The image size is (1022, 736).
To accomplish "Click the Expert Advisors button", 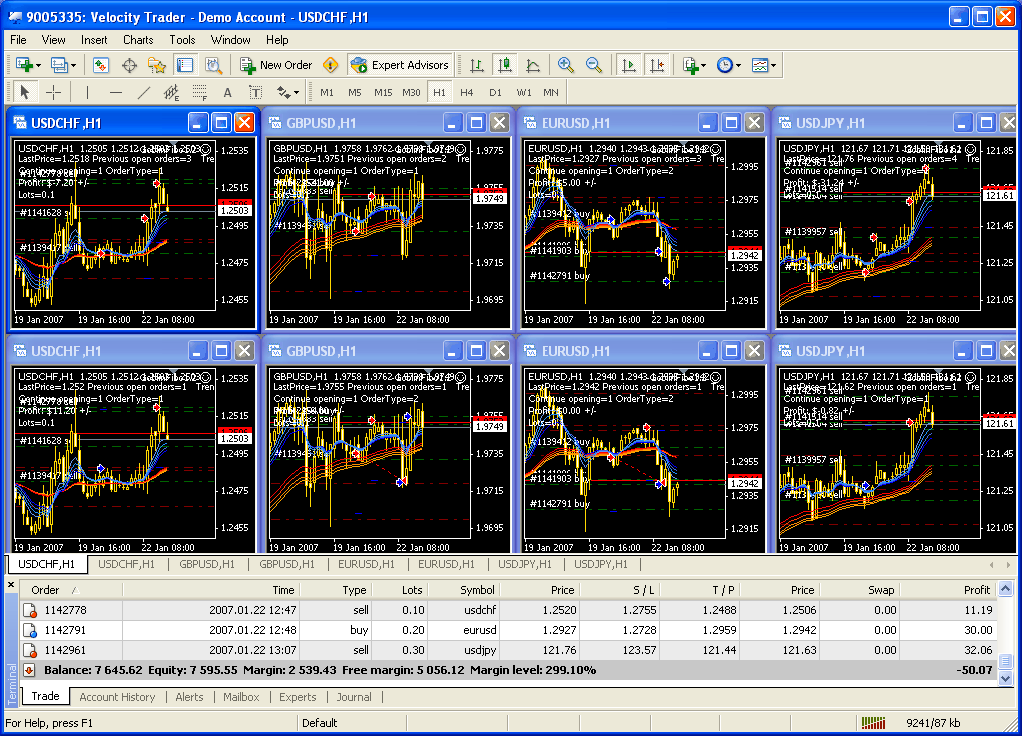I will pos(400,65).
